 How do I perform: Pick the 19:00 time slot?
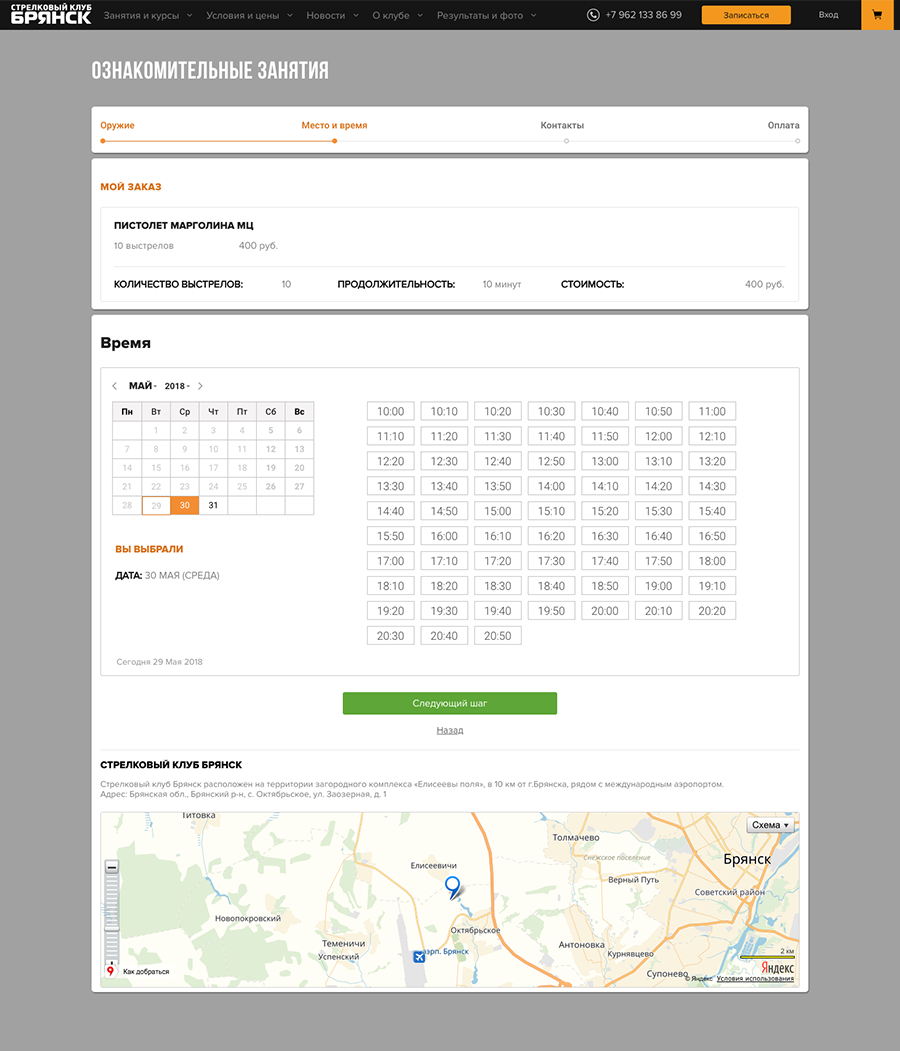(659, 586)
